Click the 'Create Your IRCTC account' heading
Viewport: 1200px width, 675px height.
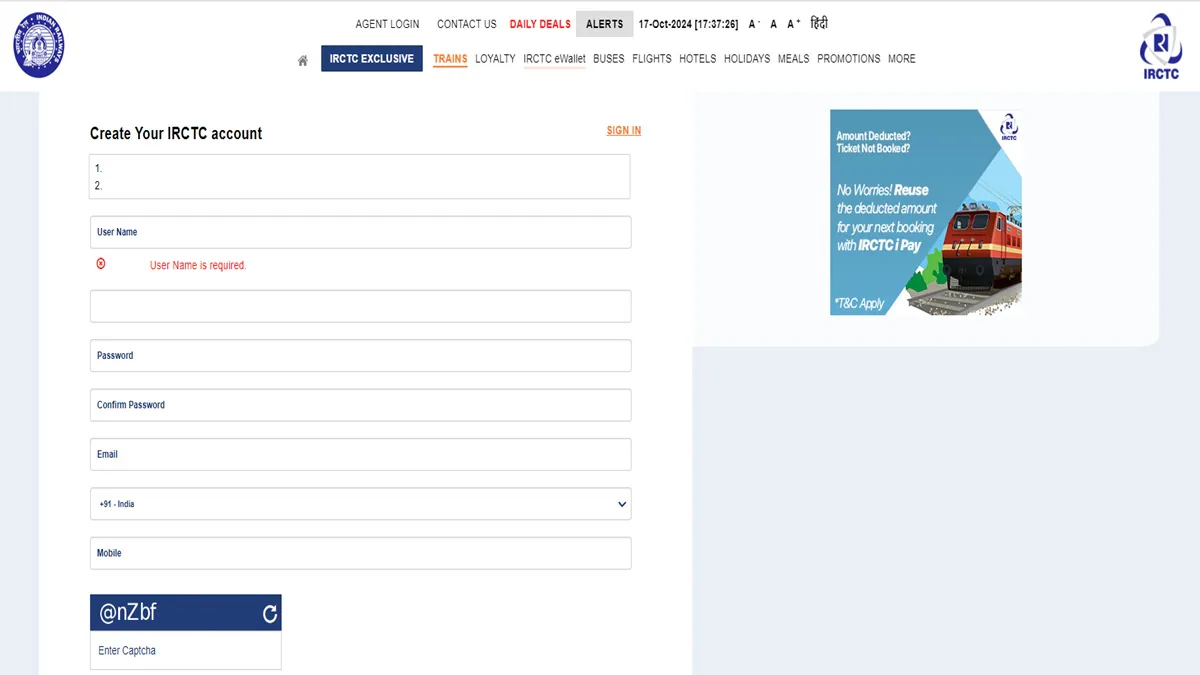coord(176,133)
